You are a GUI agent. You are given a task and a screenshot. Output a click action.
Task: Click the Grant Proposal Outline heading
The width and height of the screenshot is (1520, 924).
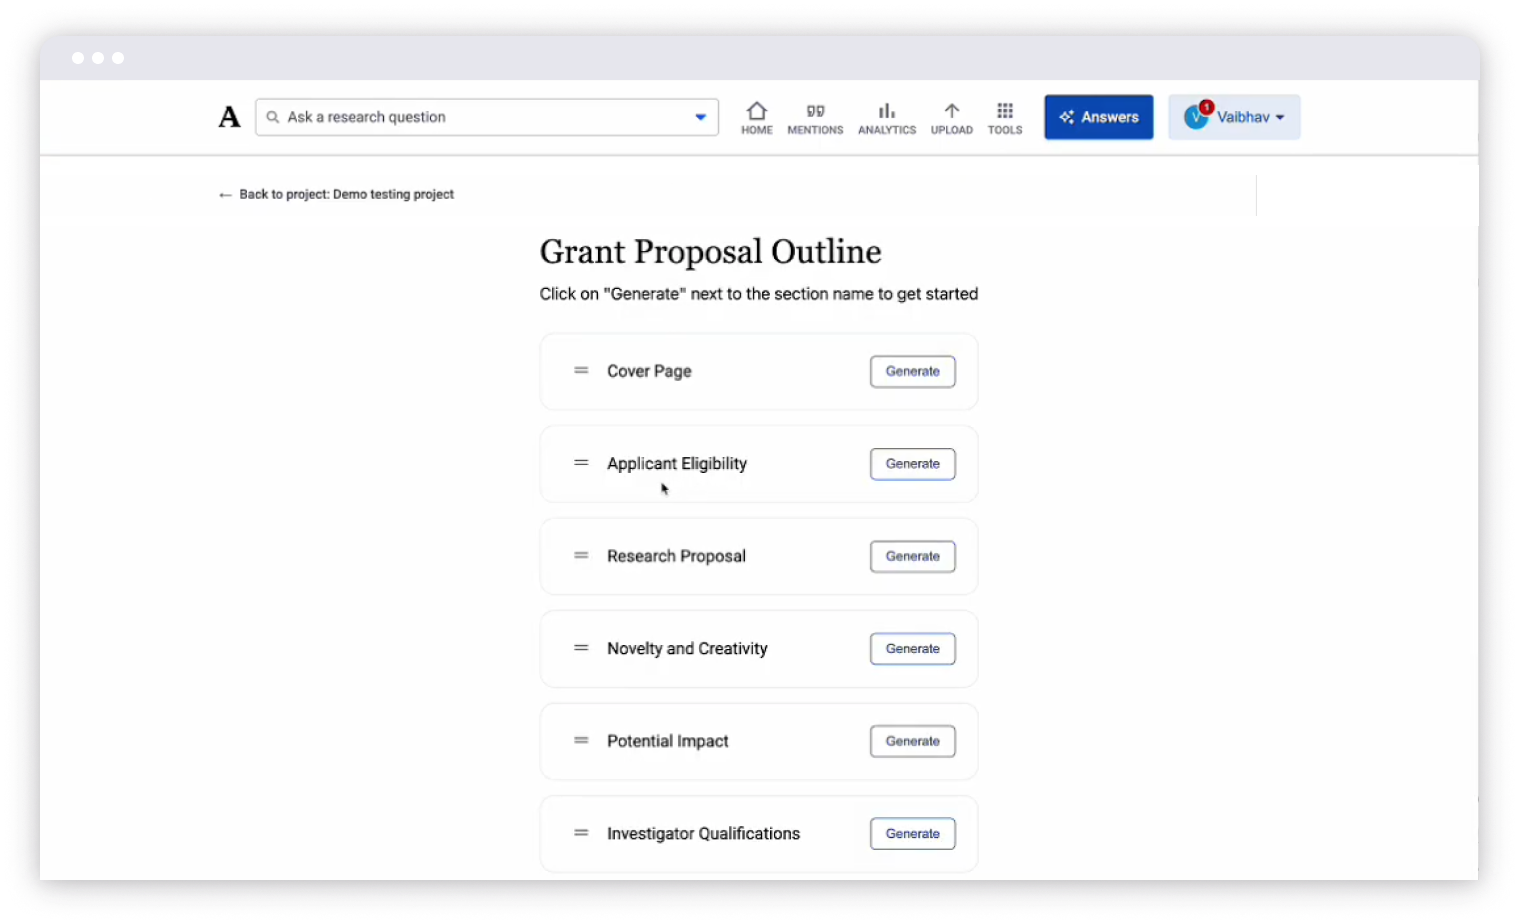(x=711, y=251)
